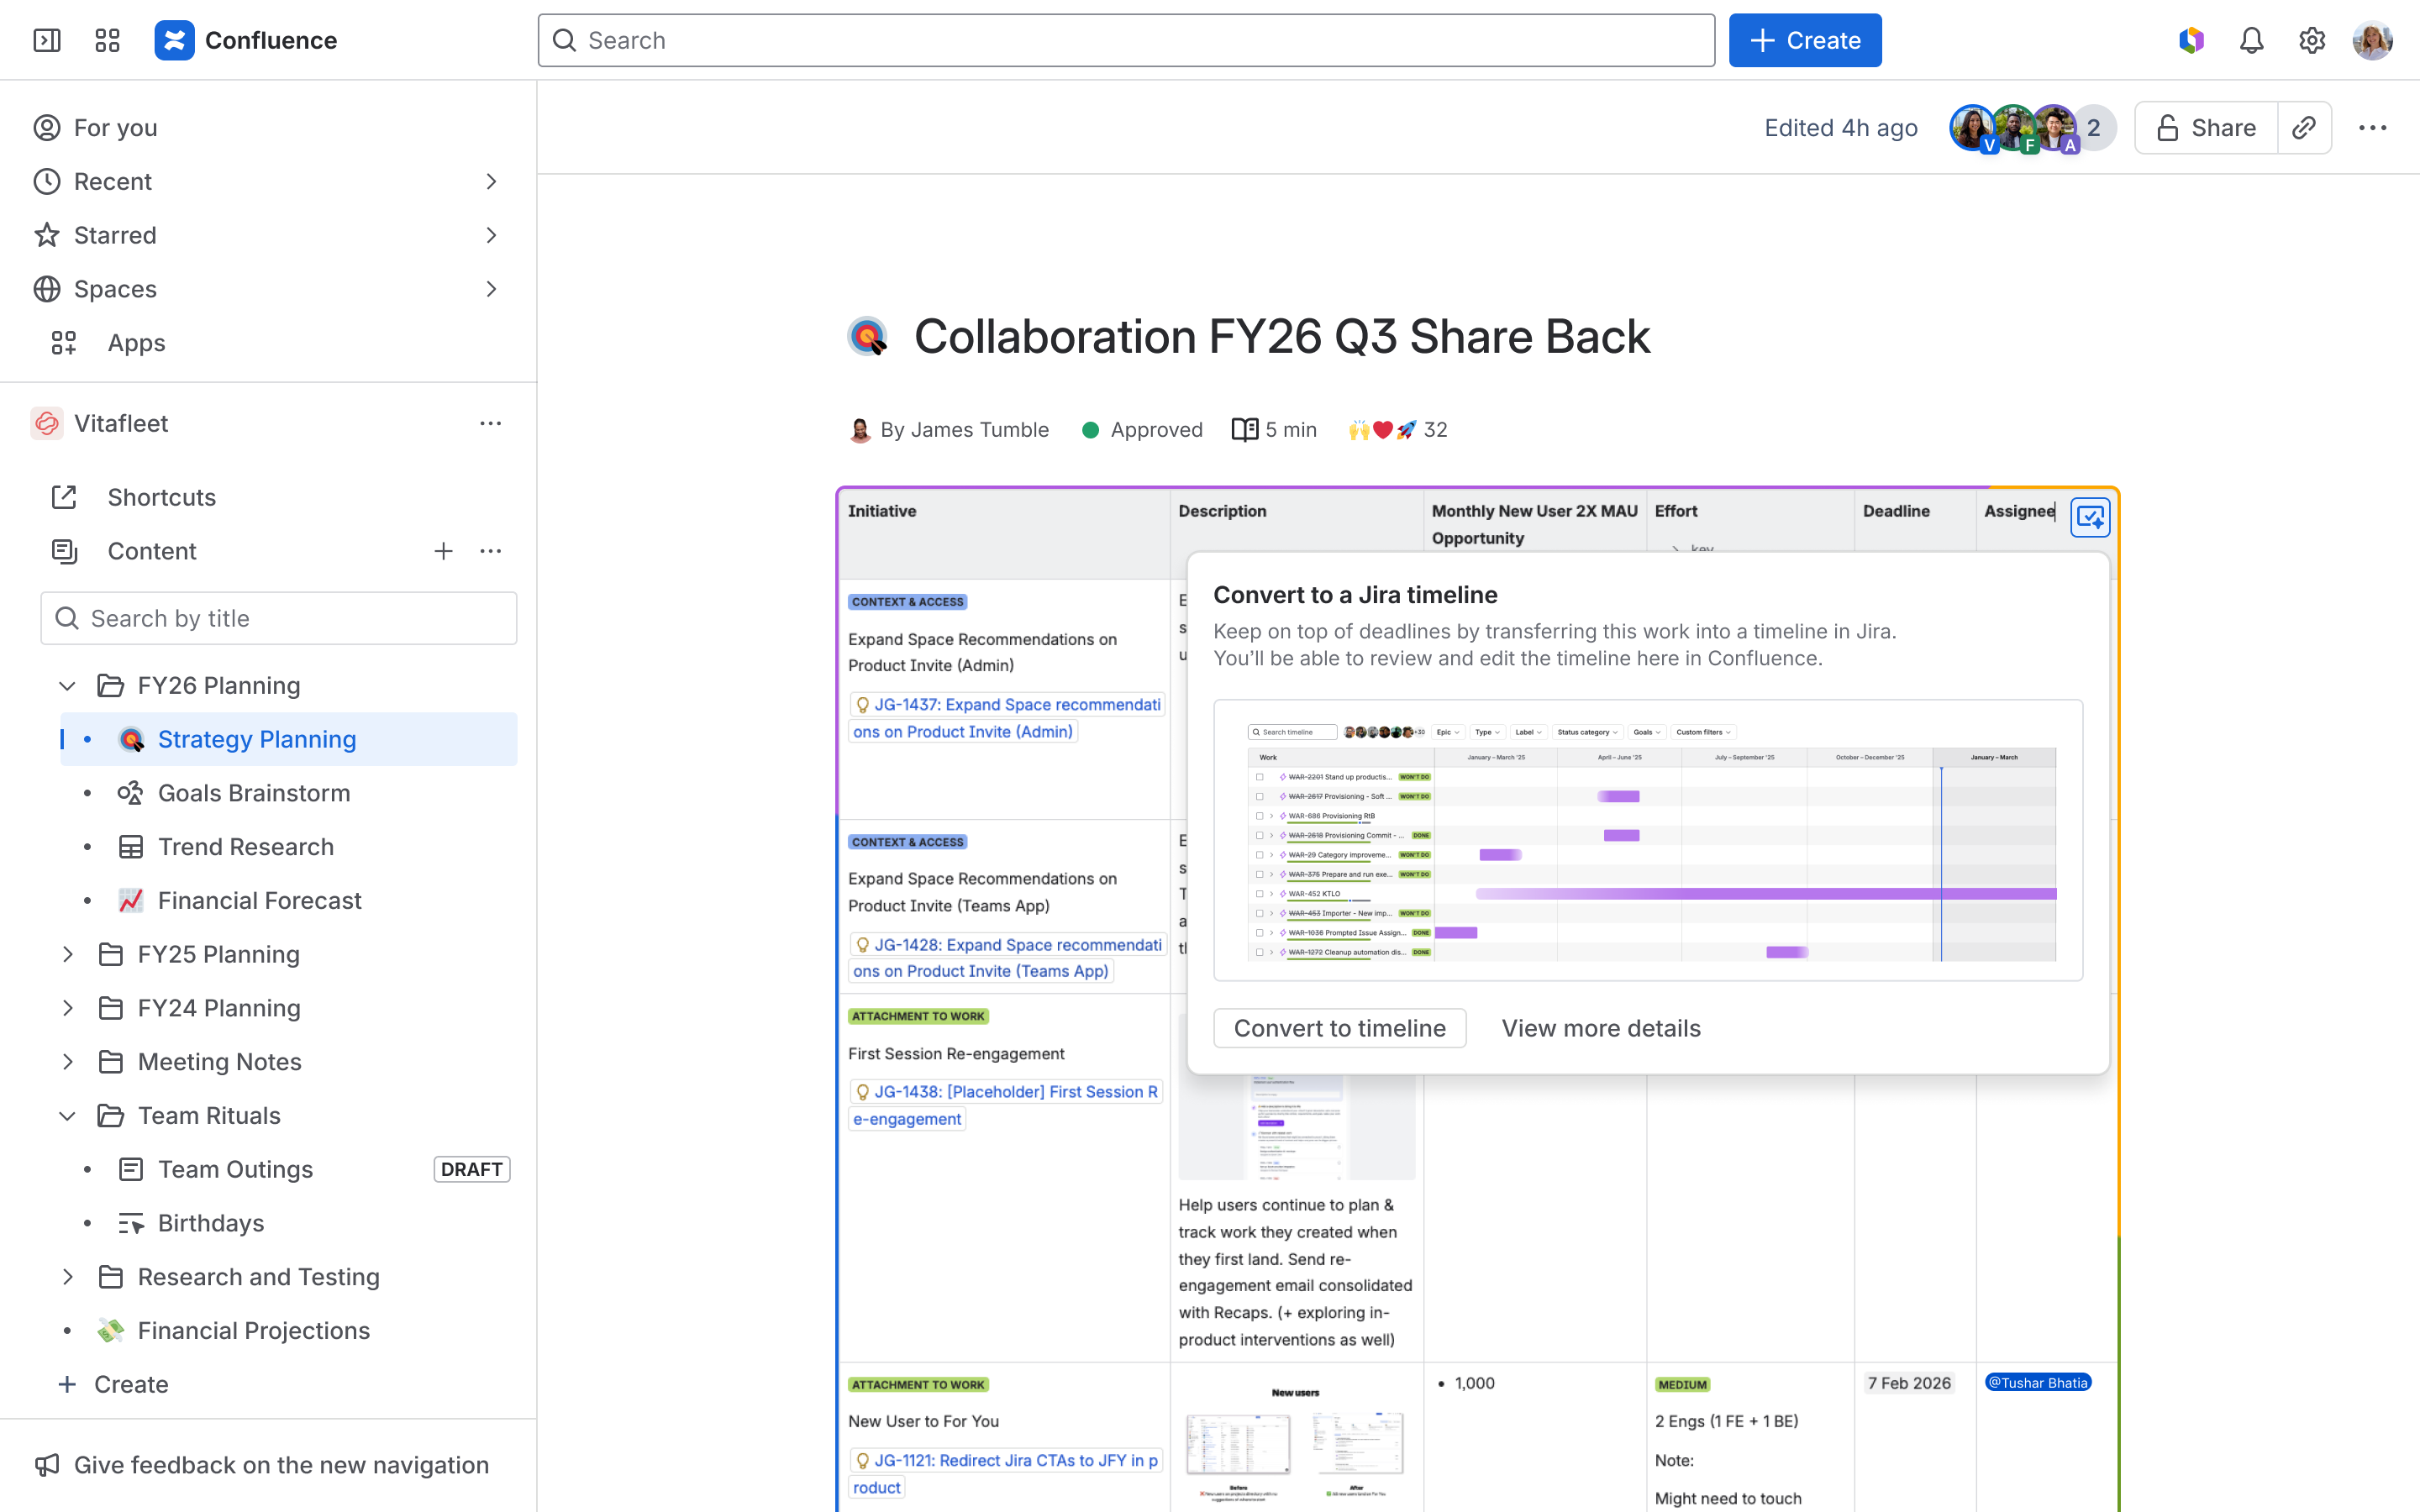Collapse the sidebar with the panel toggle icon
The width and height of the screenshot is (2420, 1512).
coord(47,40)
